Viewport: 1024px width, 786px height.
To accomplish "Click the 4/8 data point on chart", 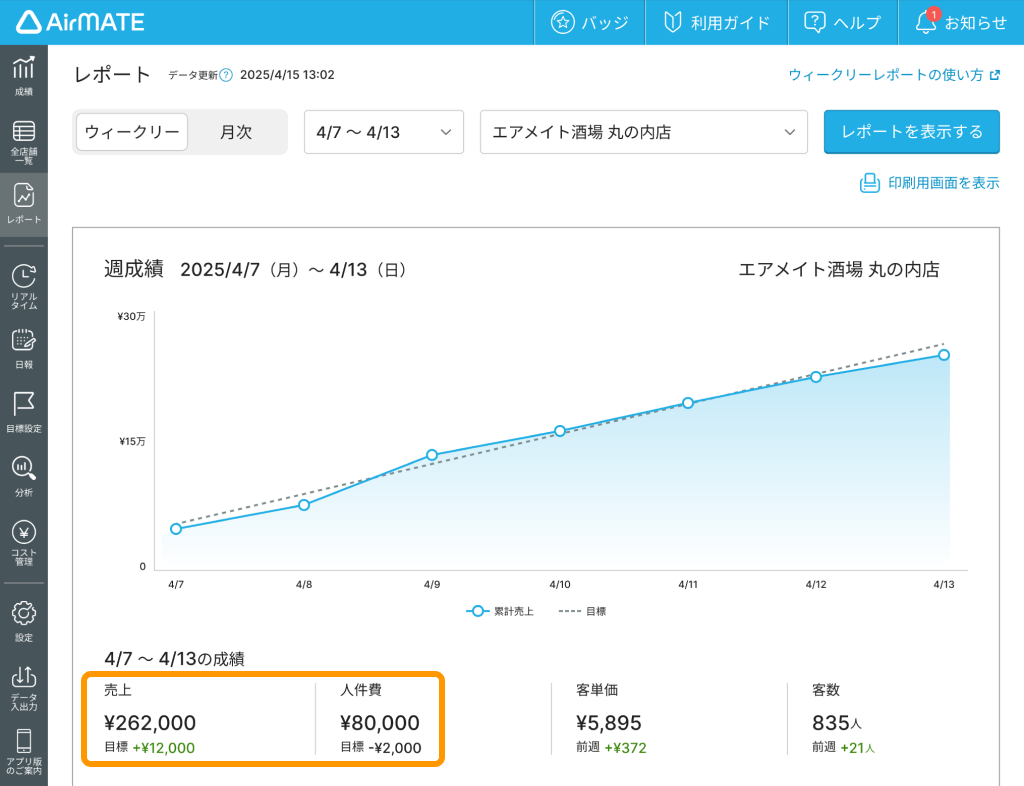I will [x=304, y=505].
